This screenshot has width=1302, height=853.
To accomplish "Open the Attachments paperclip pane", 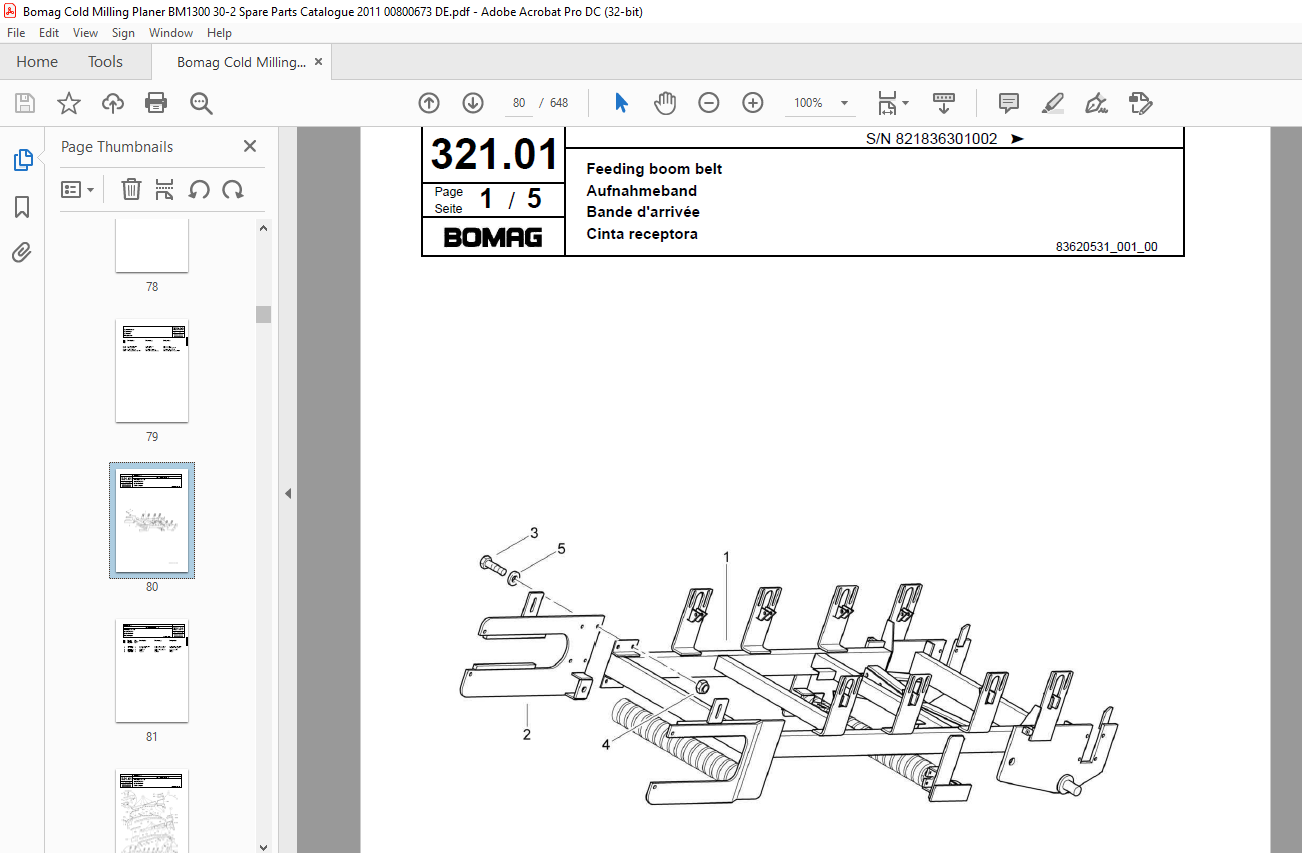I will click(x=22, y=253).
